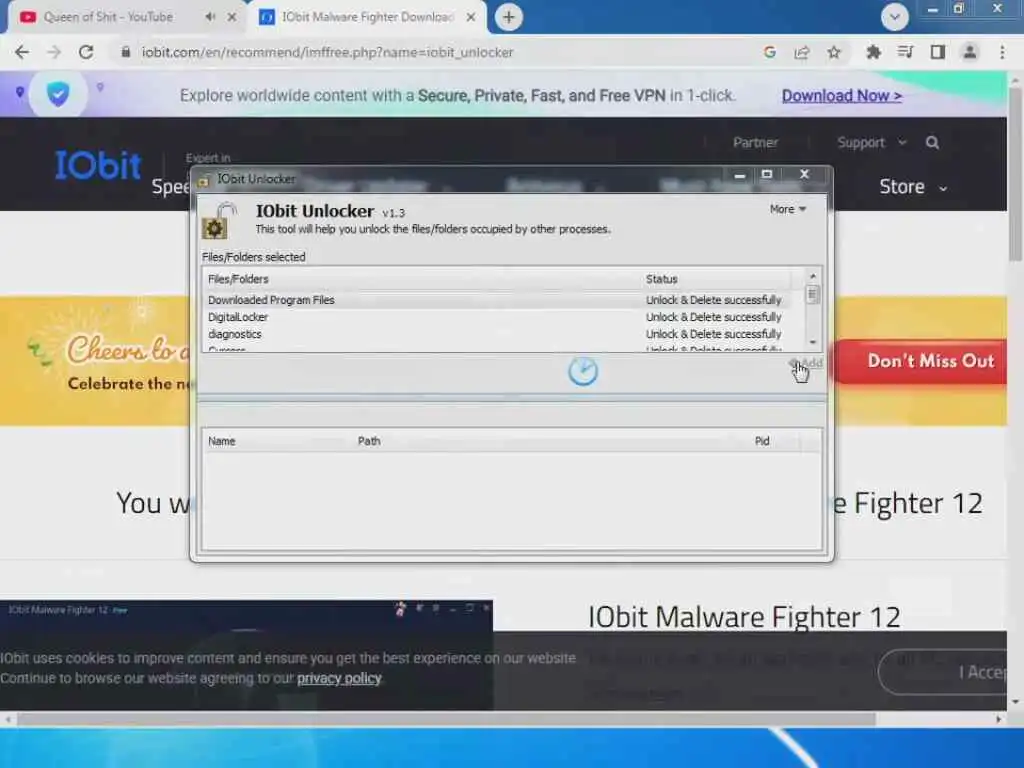Switch to the IObit Malware Fighter Download tab
The image size is (1024, 768).
(x=368, y=17)
